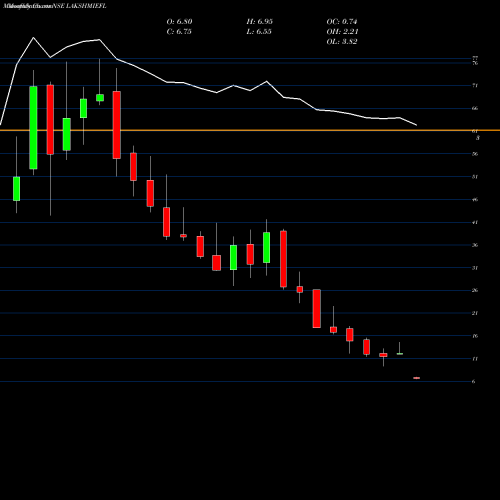Click the '16' price axis label
This screenshot has width=500, height=500.
(x=475, y=336)
